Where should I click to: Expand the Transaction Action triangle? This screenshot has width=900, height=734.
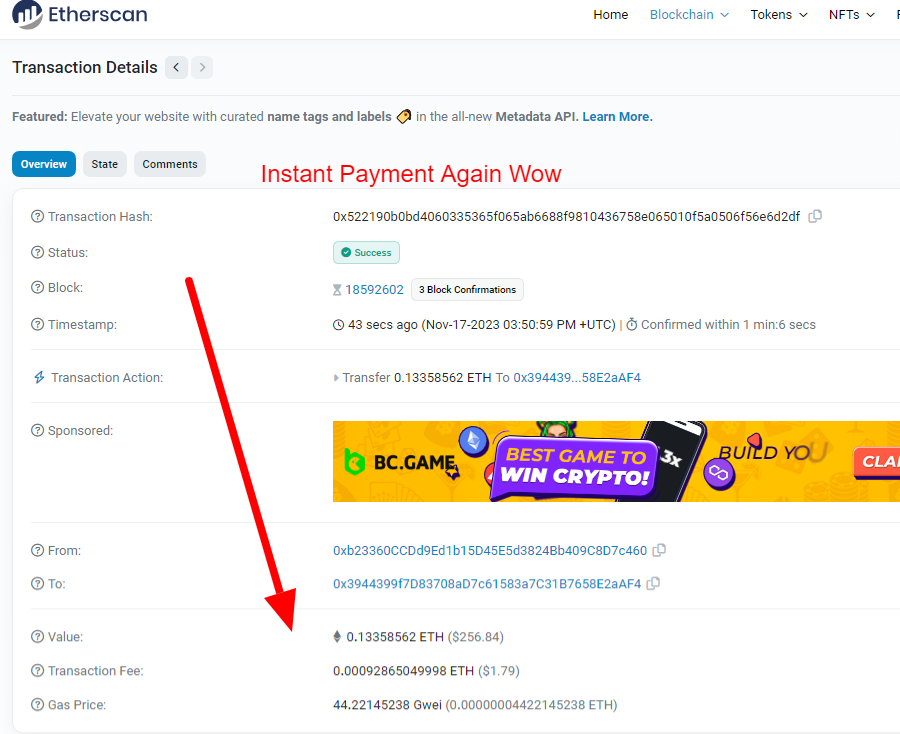click(x=336, y=378)
